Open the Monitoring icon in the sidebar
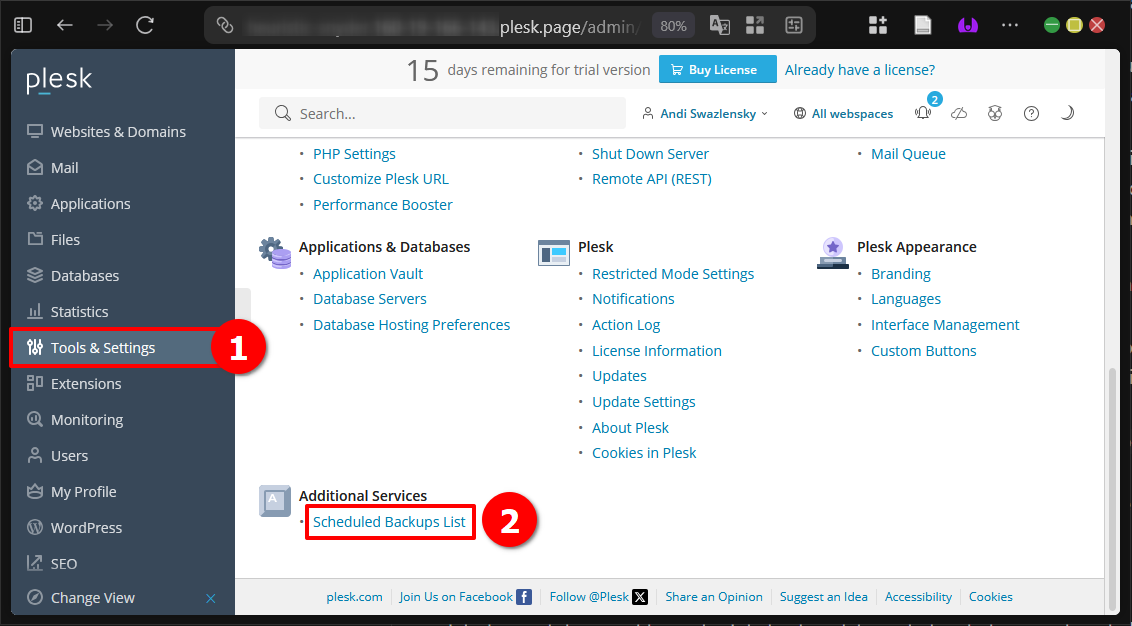Image resolution: width=1132 pixels, height=626 pixels. coord(35,419)
